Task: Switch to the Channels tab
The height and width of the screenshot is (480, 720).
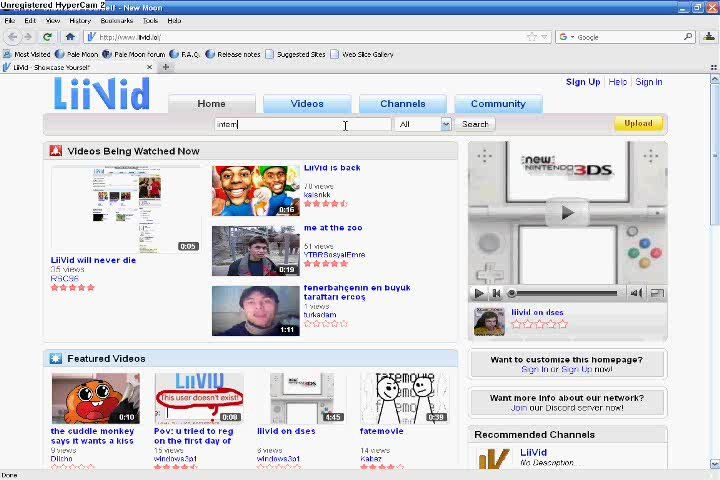Action: click(403, 103)
